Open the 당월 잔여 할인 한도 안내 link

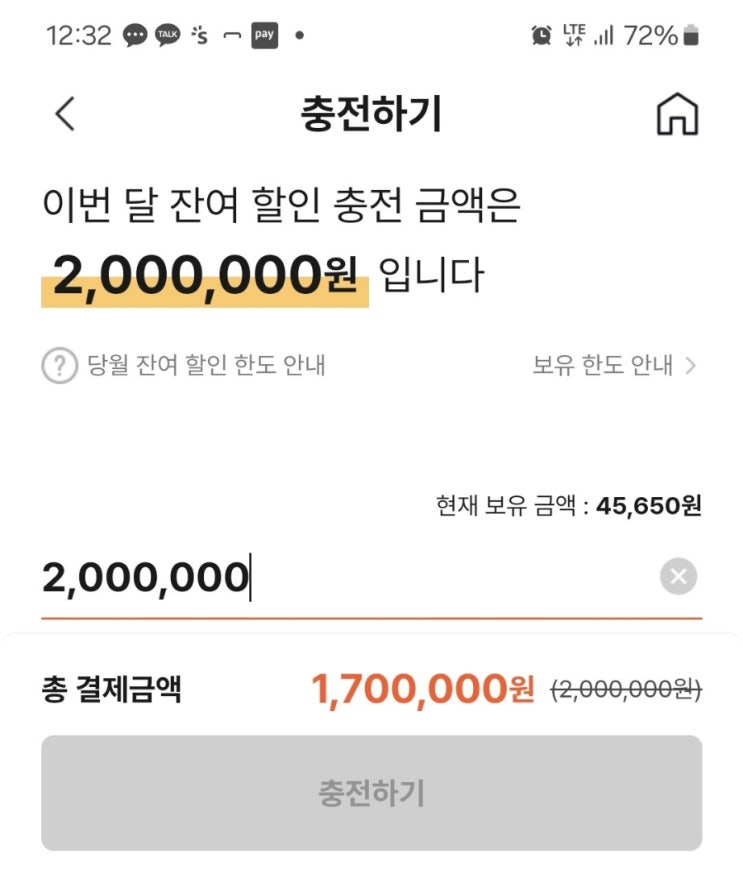pyautogui.click(x=206, y=365)
